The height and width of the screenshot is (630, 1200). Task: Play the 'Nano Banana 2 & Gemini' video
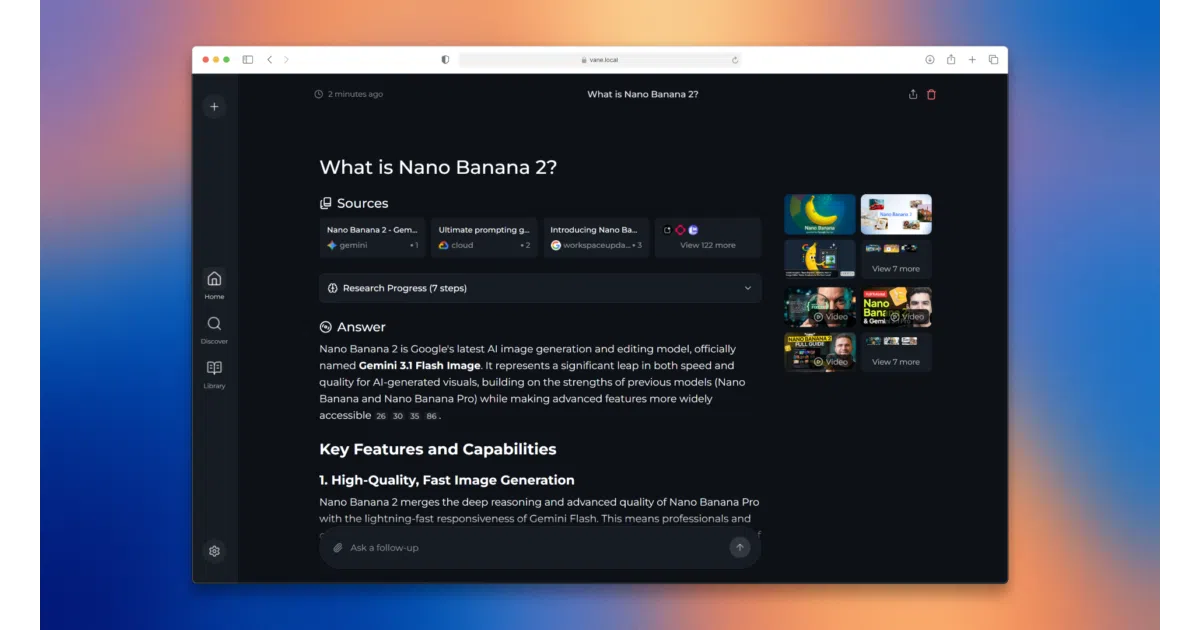click(896, 308)
